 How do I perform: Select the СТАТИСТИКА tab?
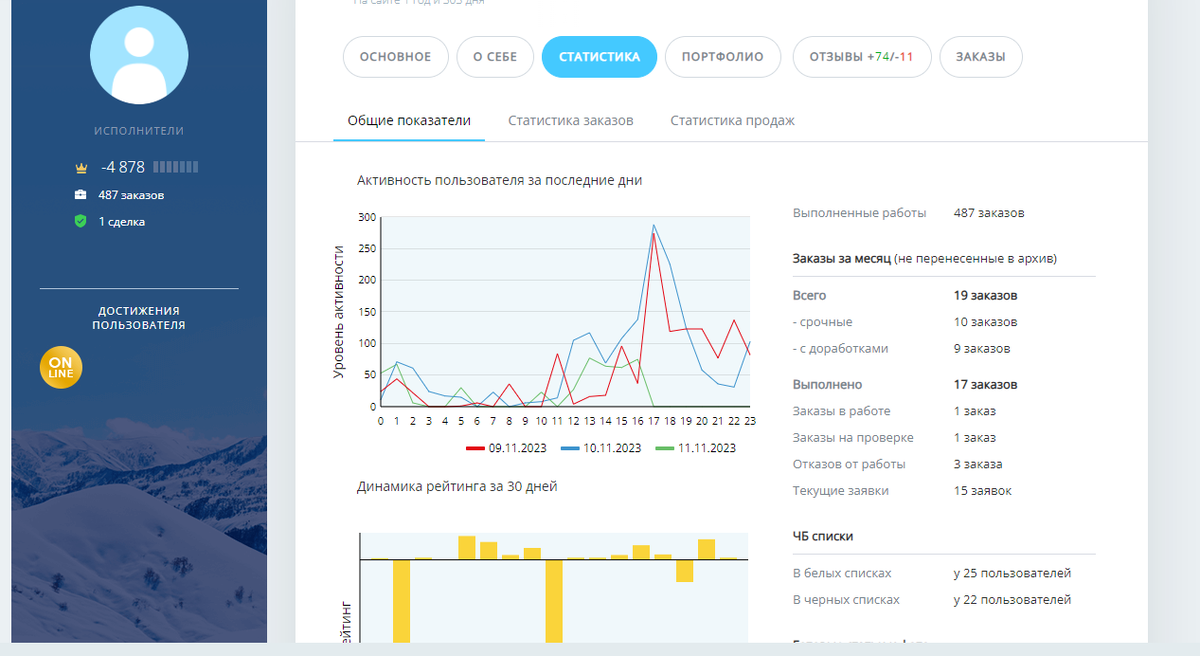tap(599, 57)
